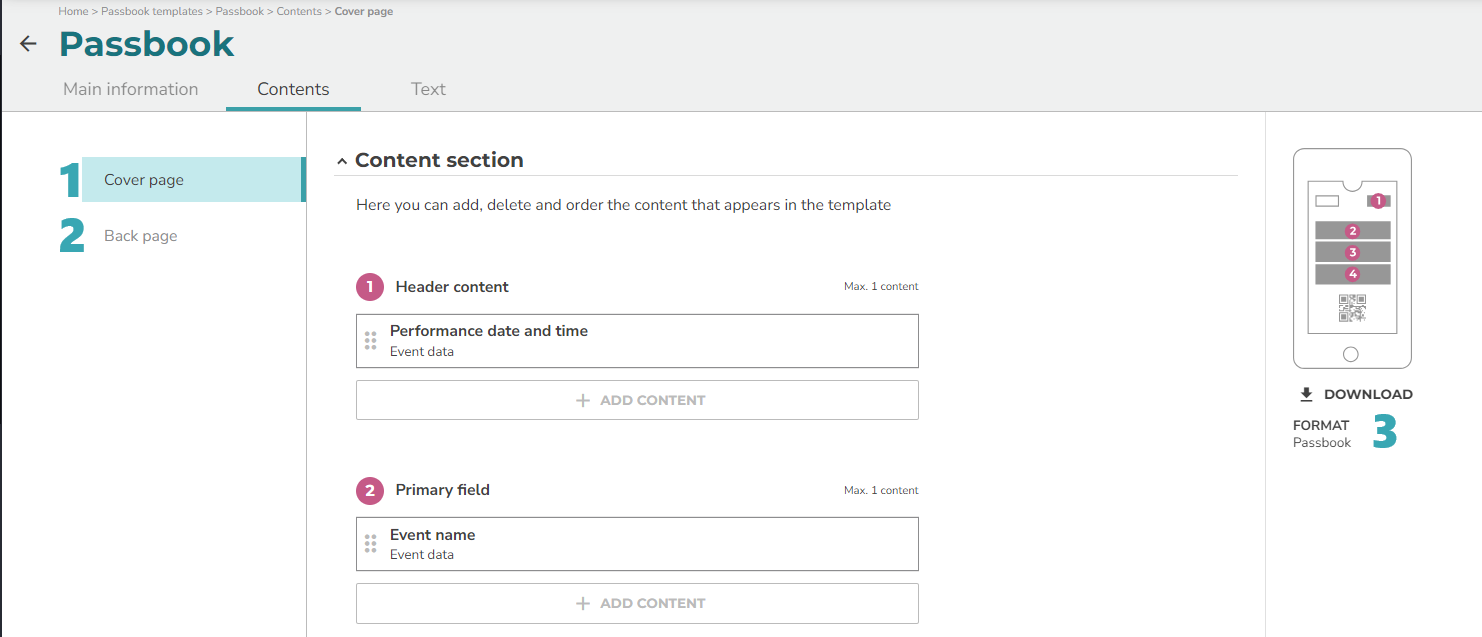Click marker 3 in the phone preview

[1353, 253]
